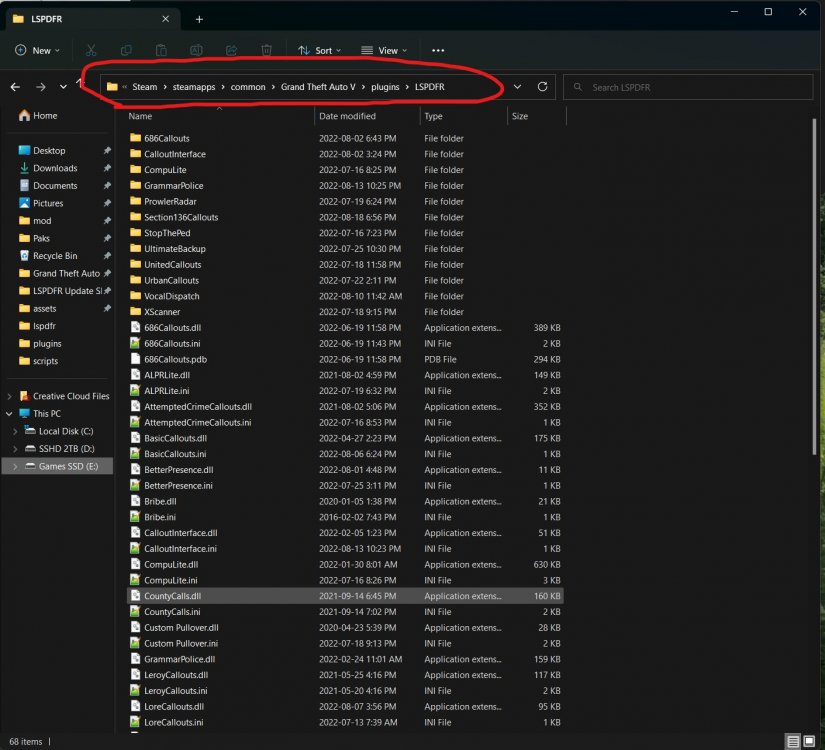Open Recent locations chevron next to Forward

coord(63,87)
